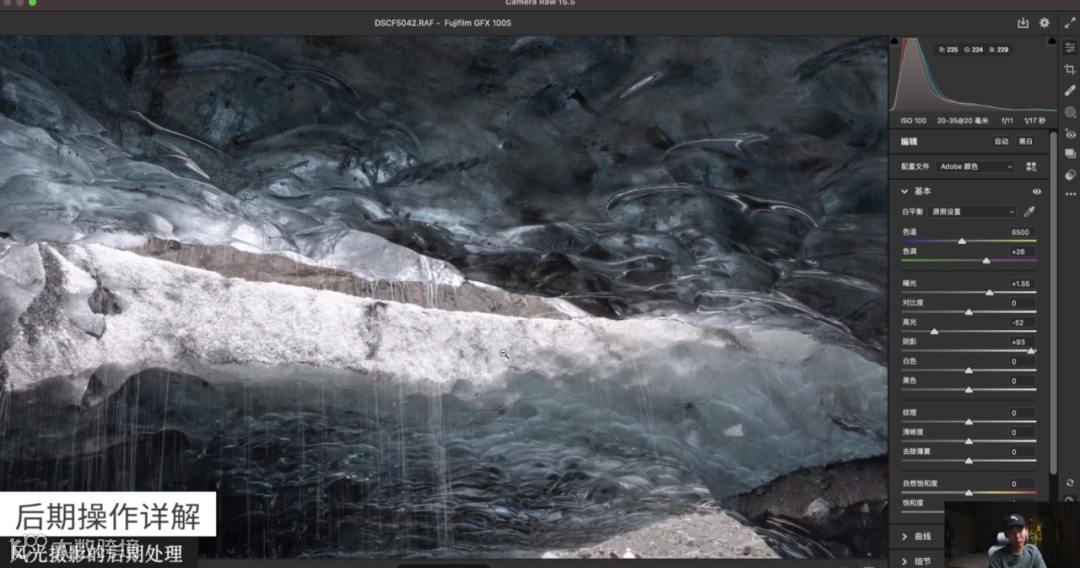Click the 黑白 black and white button
The width and height of the screenshot is (1080, 568).
(x=1026, y=141)
